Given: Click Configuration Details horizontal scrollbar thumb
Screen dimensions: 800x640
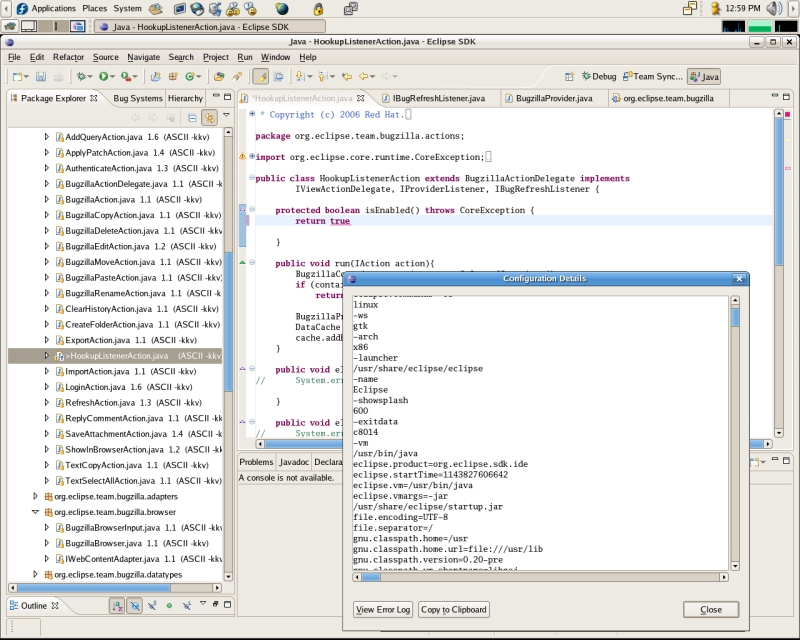Looking at the screenshot, I should [371, 577].
